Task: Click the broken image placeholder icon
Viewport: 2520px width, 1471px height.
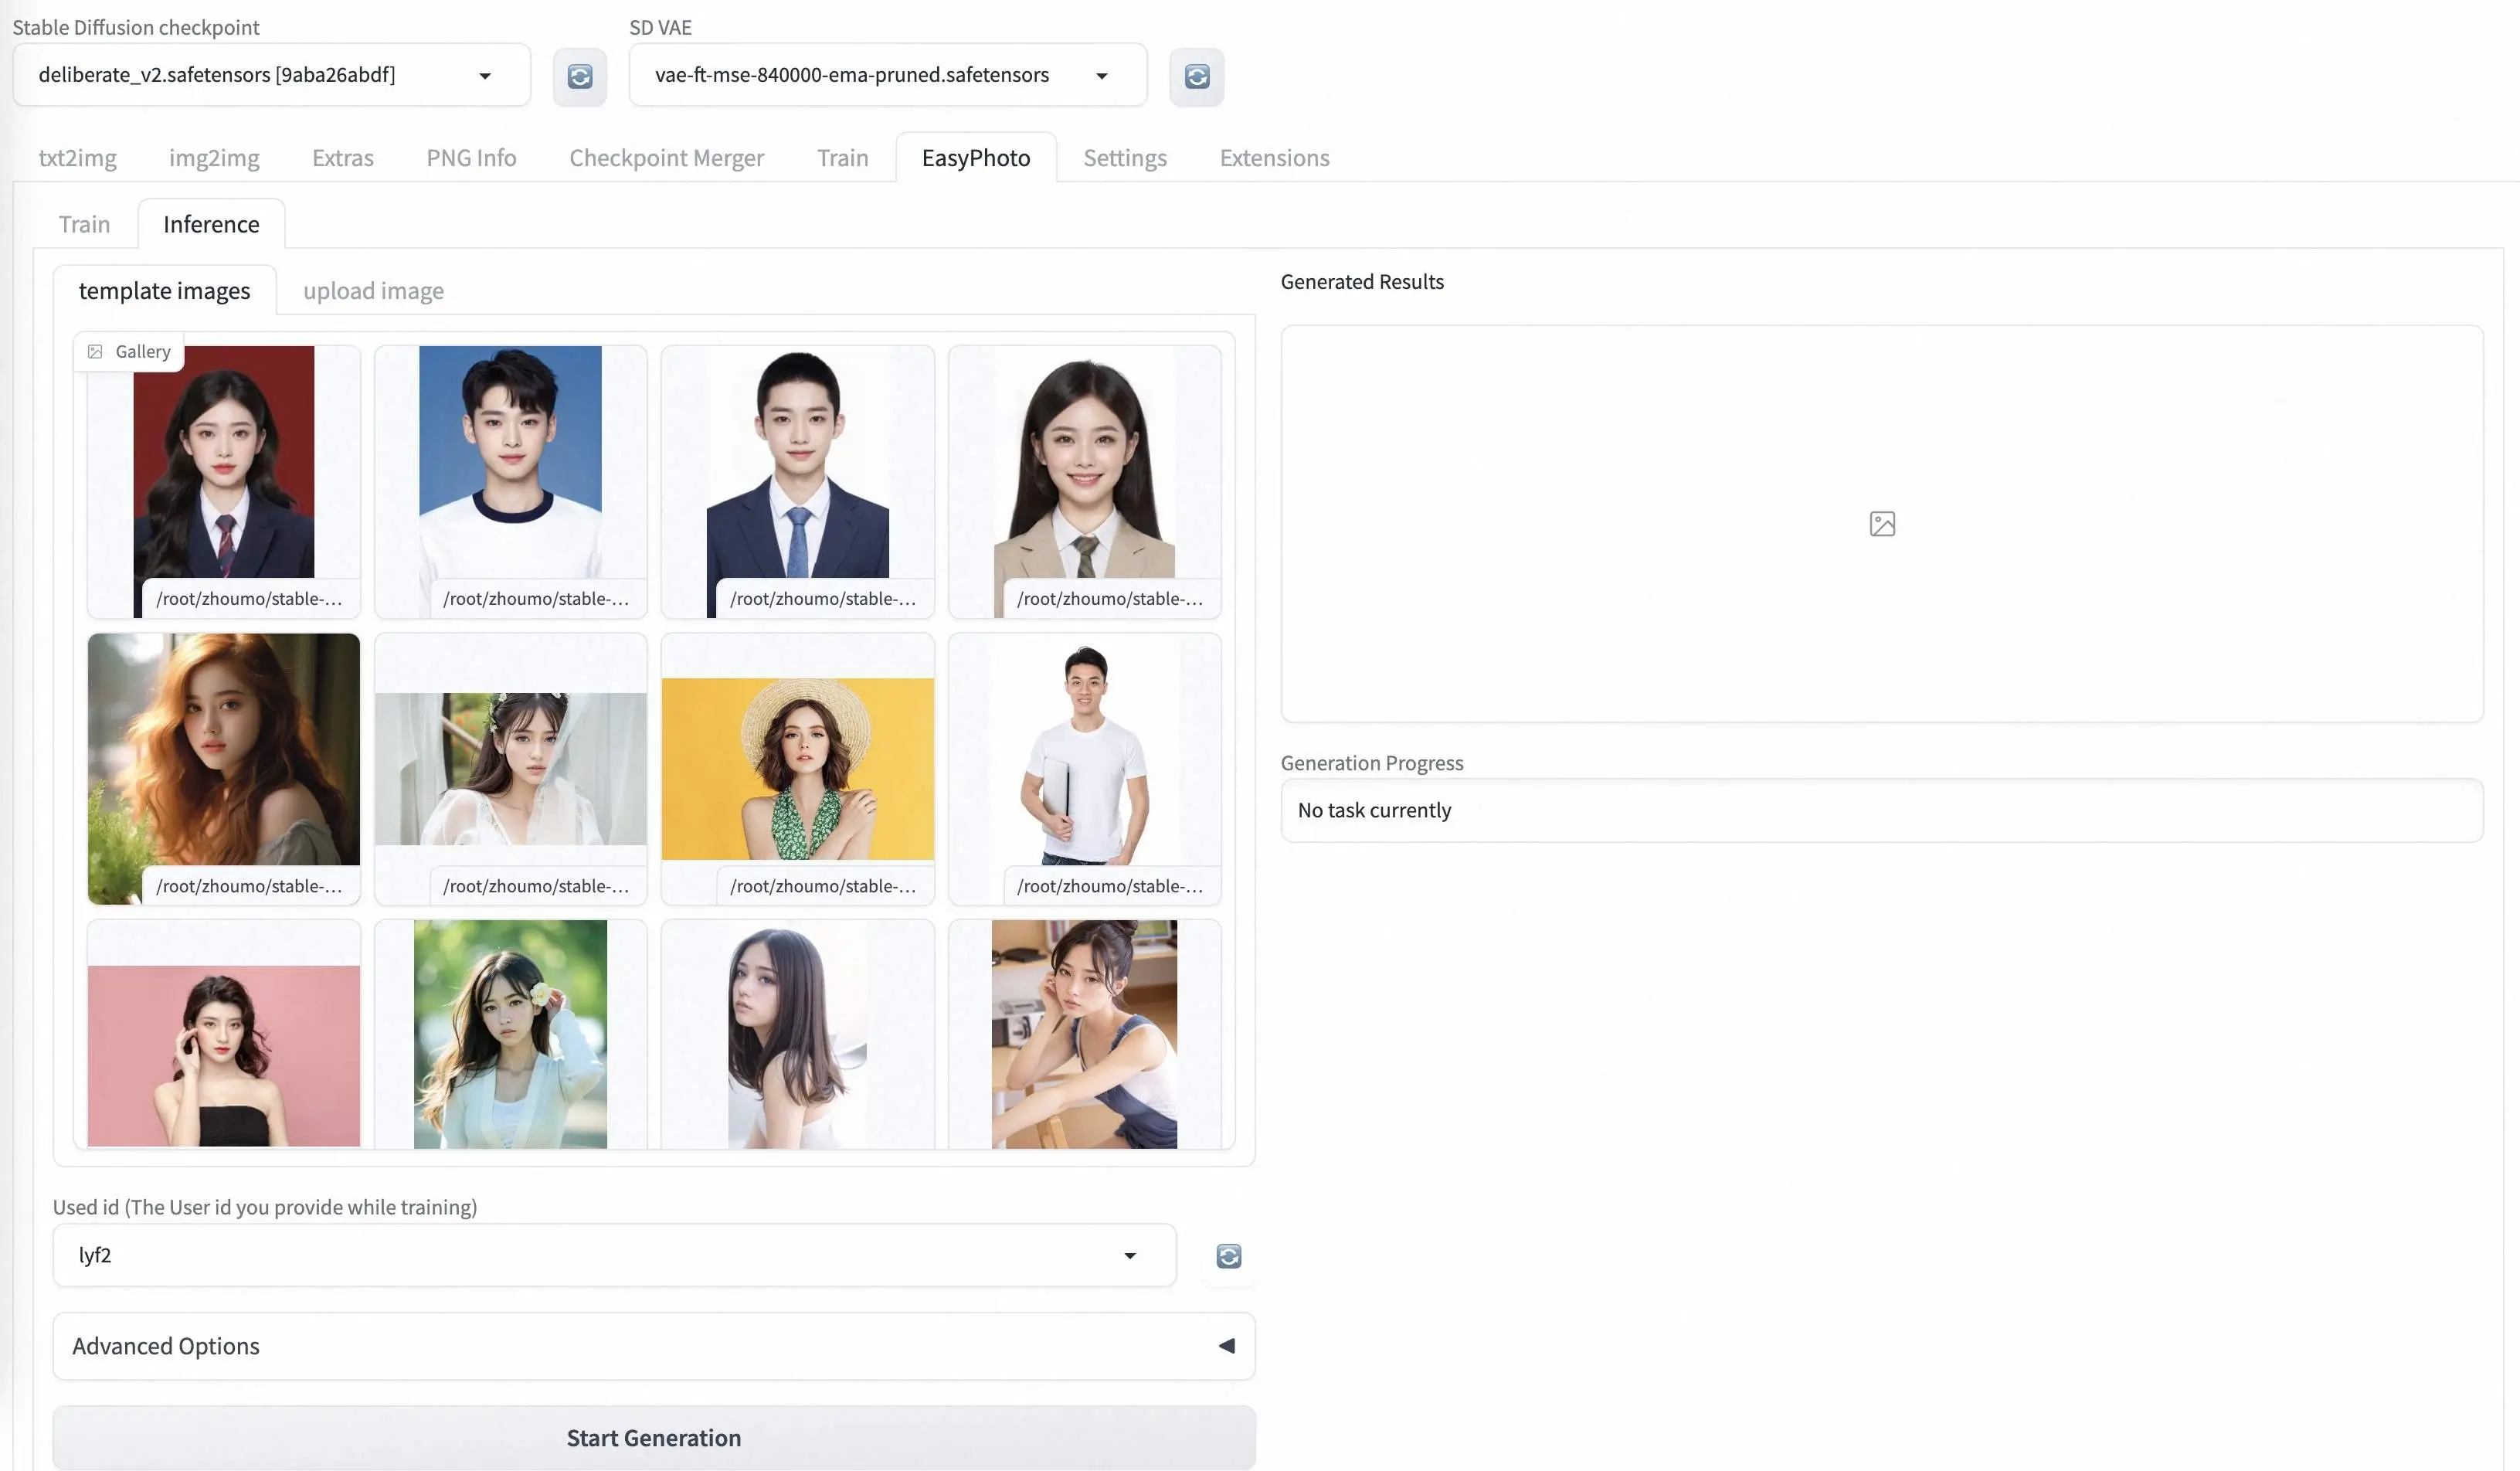Action: tap(1881, 521)
